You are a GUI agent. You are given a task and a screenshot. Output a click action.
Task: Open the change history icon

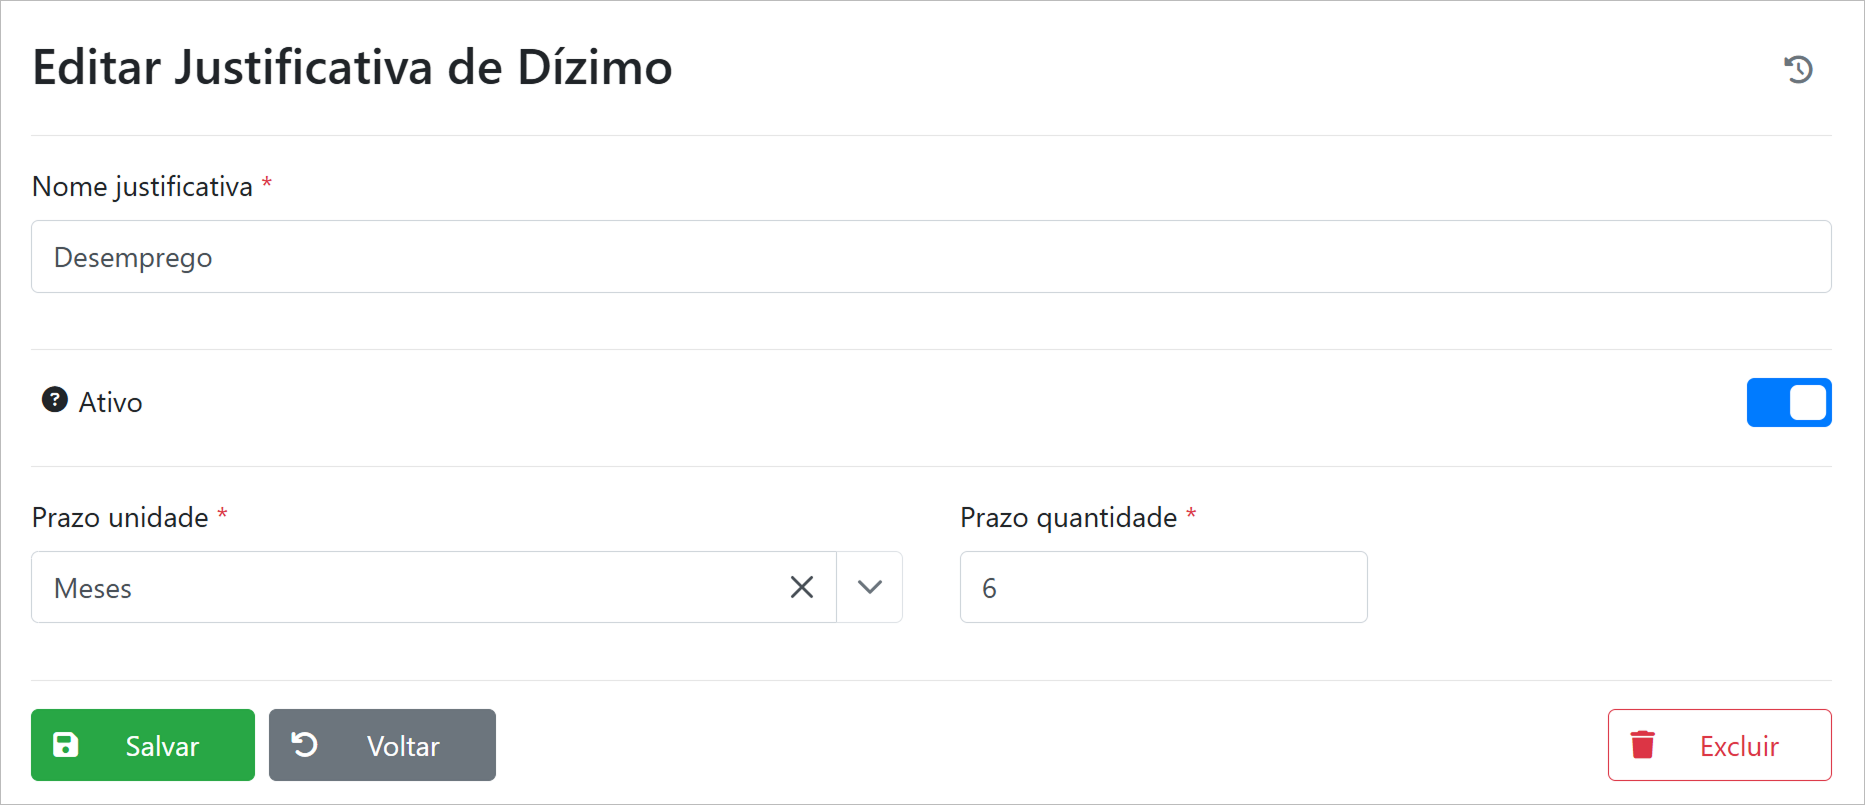point(1798,69)
